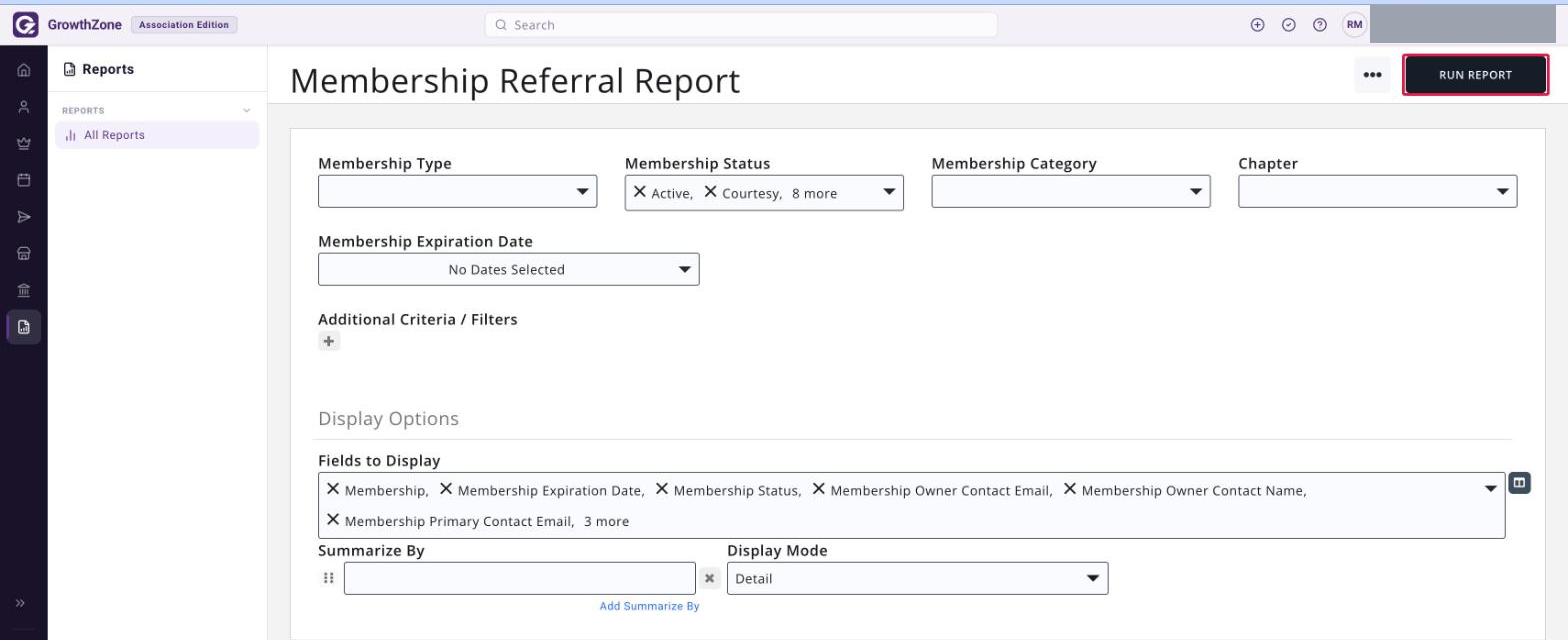Remove the Active status chip

point(640,192)
